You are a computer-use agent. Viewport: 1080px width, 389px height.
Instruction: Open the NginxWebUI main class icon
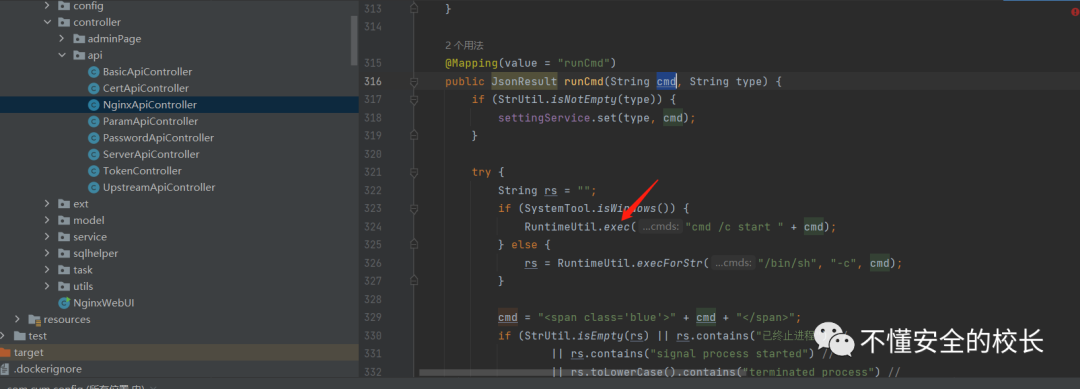[64, 303]
